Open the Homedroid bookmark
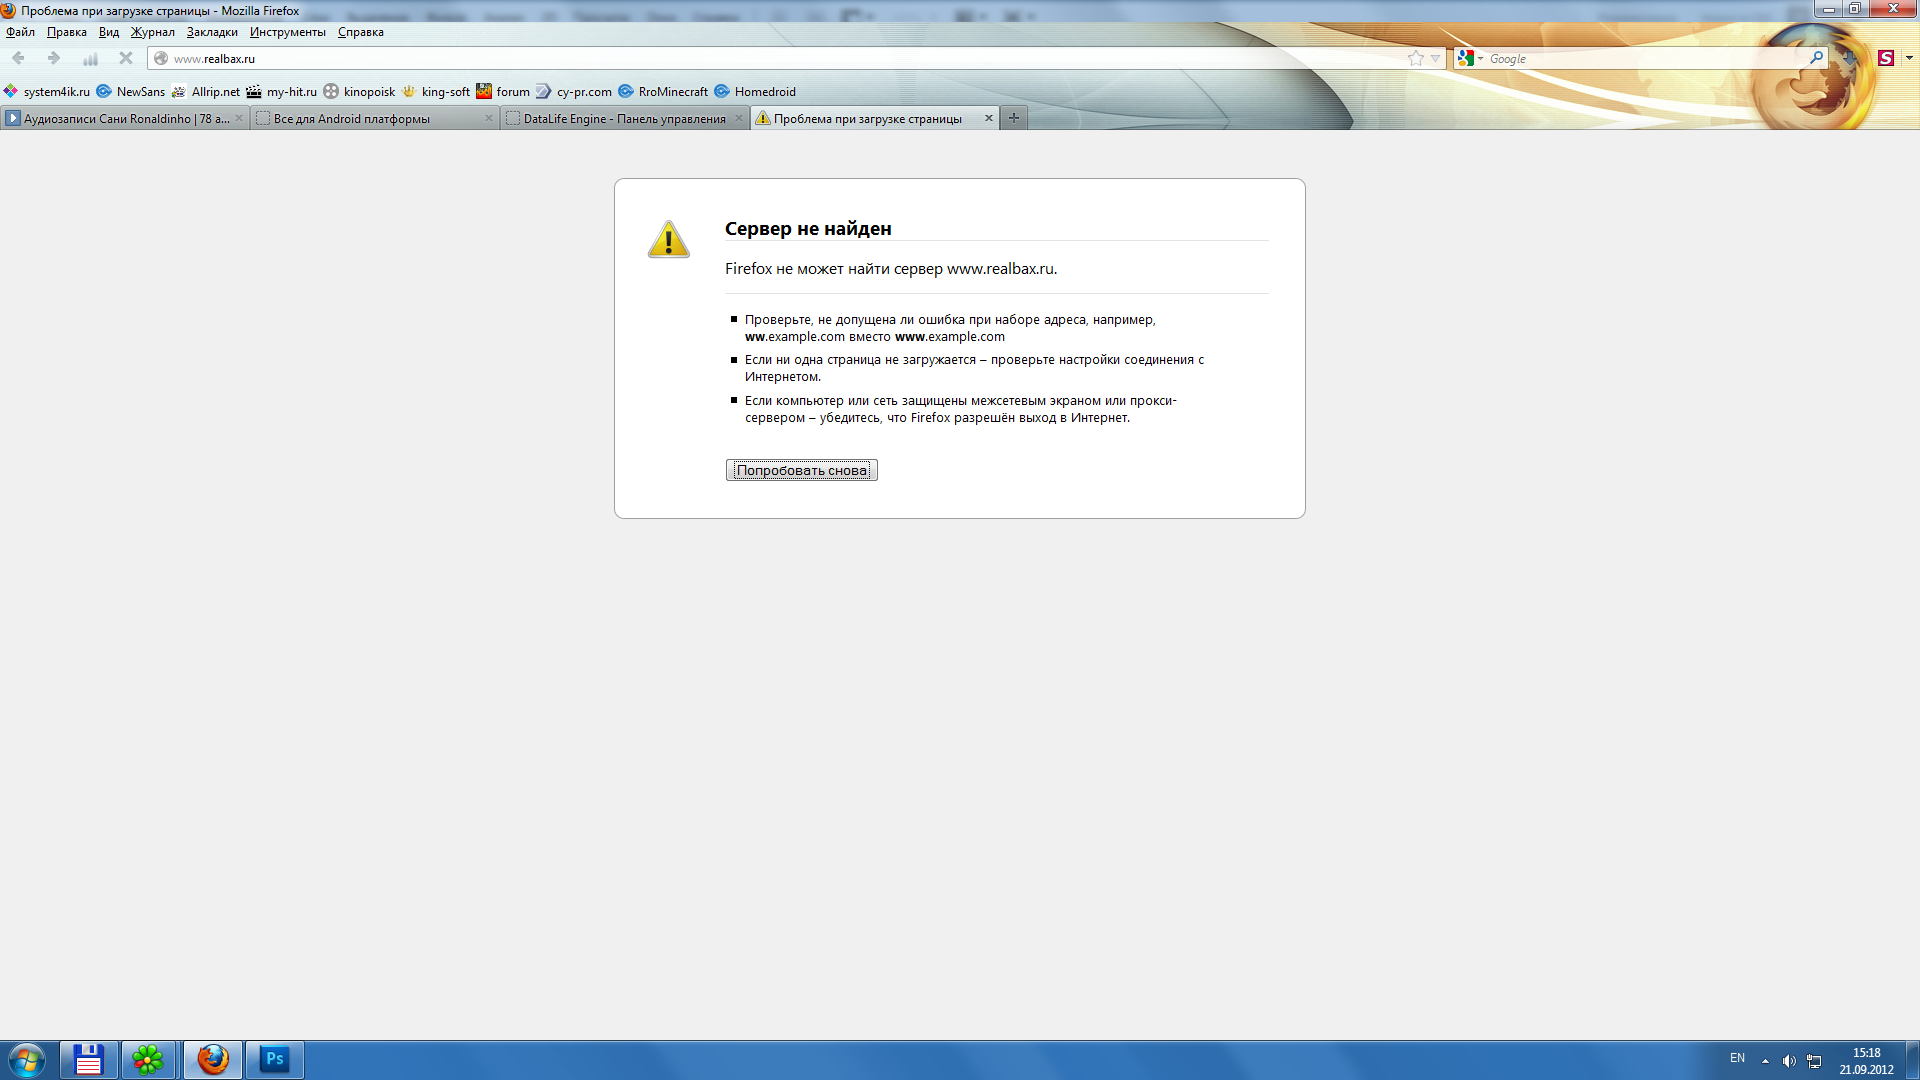The width and height of the screenshot is (1920, 1080). [x=755, y=91]
